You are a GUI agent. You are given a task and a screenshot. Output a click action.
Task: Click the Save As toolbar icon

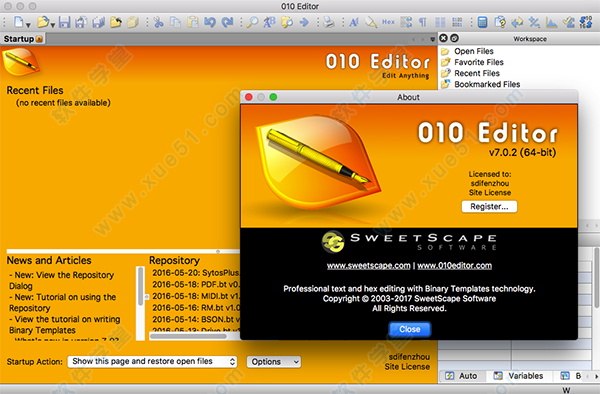tap(81, 22)
